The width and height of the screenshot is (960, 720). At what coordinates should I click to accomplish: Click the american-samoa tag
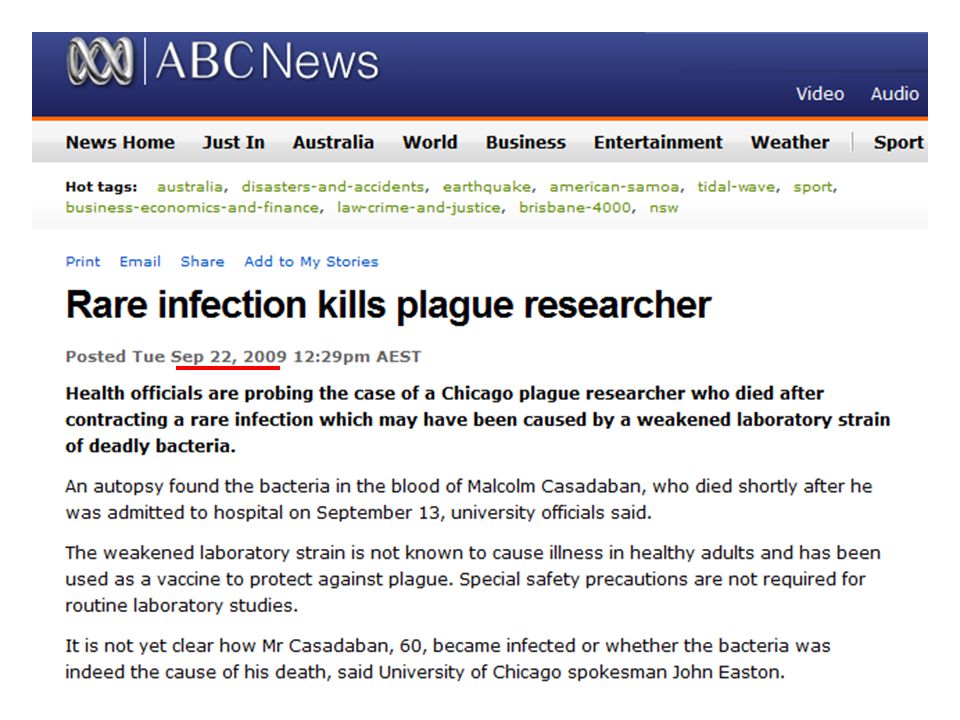click(x=614, y=187)
